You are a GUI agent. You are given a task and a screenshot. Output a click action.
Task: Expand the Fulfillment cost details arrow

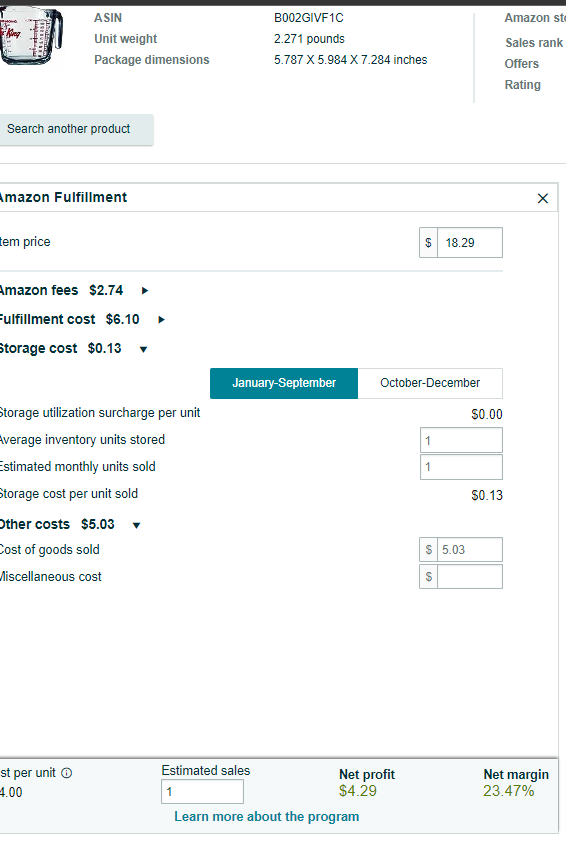tap(161, 320)
